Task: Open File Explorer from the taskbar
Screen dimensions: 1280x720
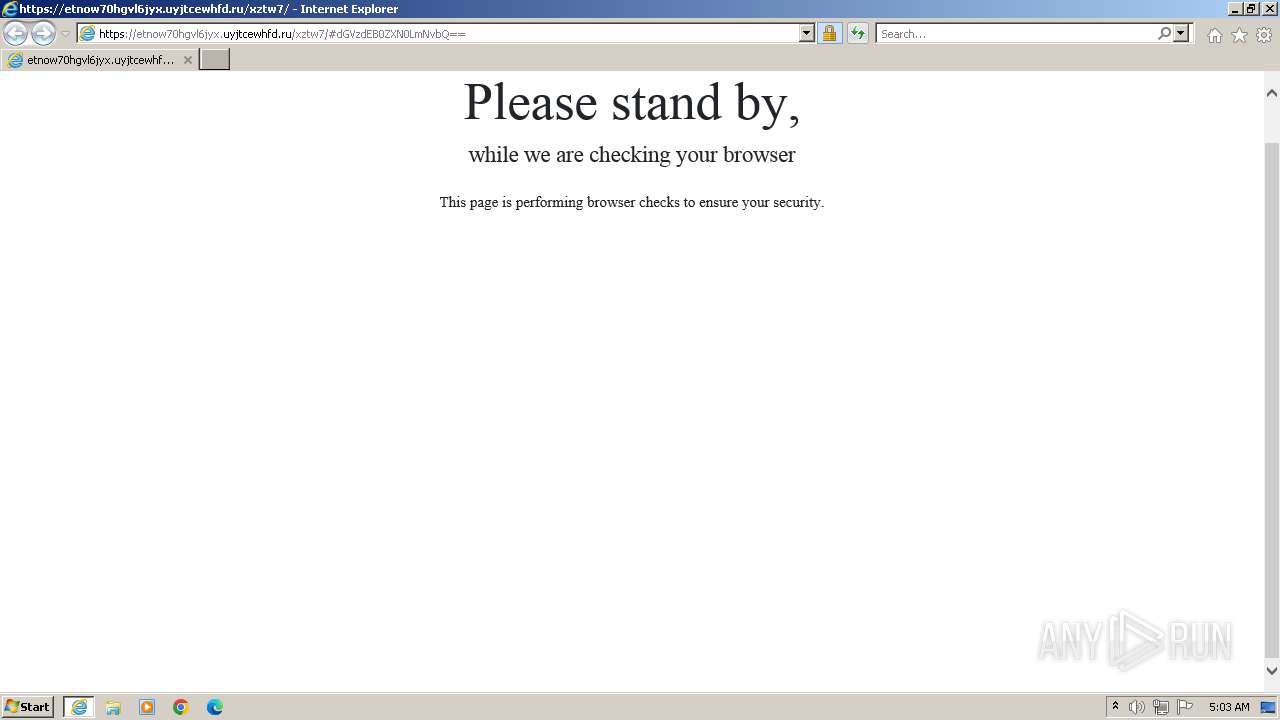Action: pos(113,707)
